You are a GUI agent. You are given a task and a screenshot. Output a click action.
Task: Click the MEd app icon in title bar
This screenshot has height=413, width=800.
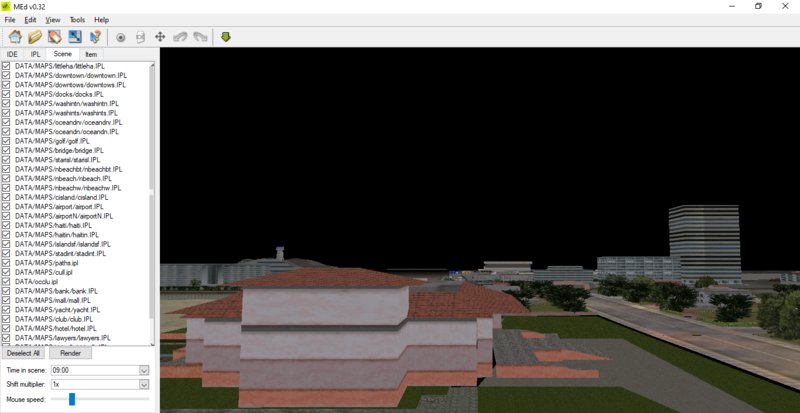pyautogui.click(x=7, y=6)
